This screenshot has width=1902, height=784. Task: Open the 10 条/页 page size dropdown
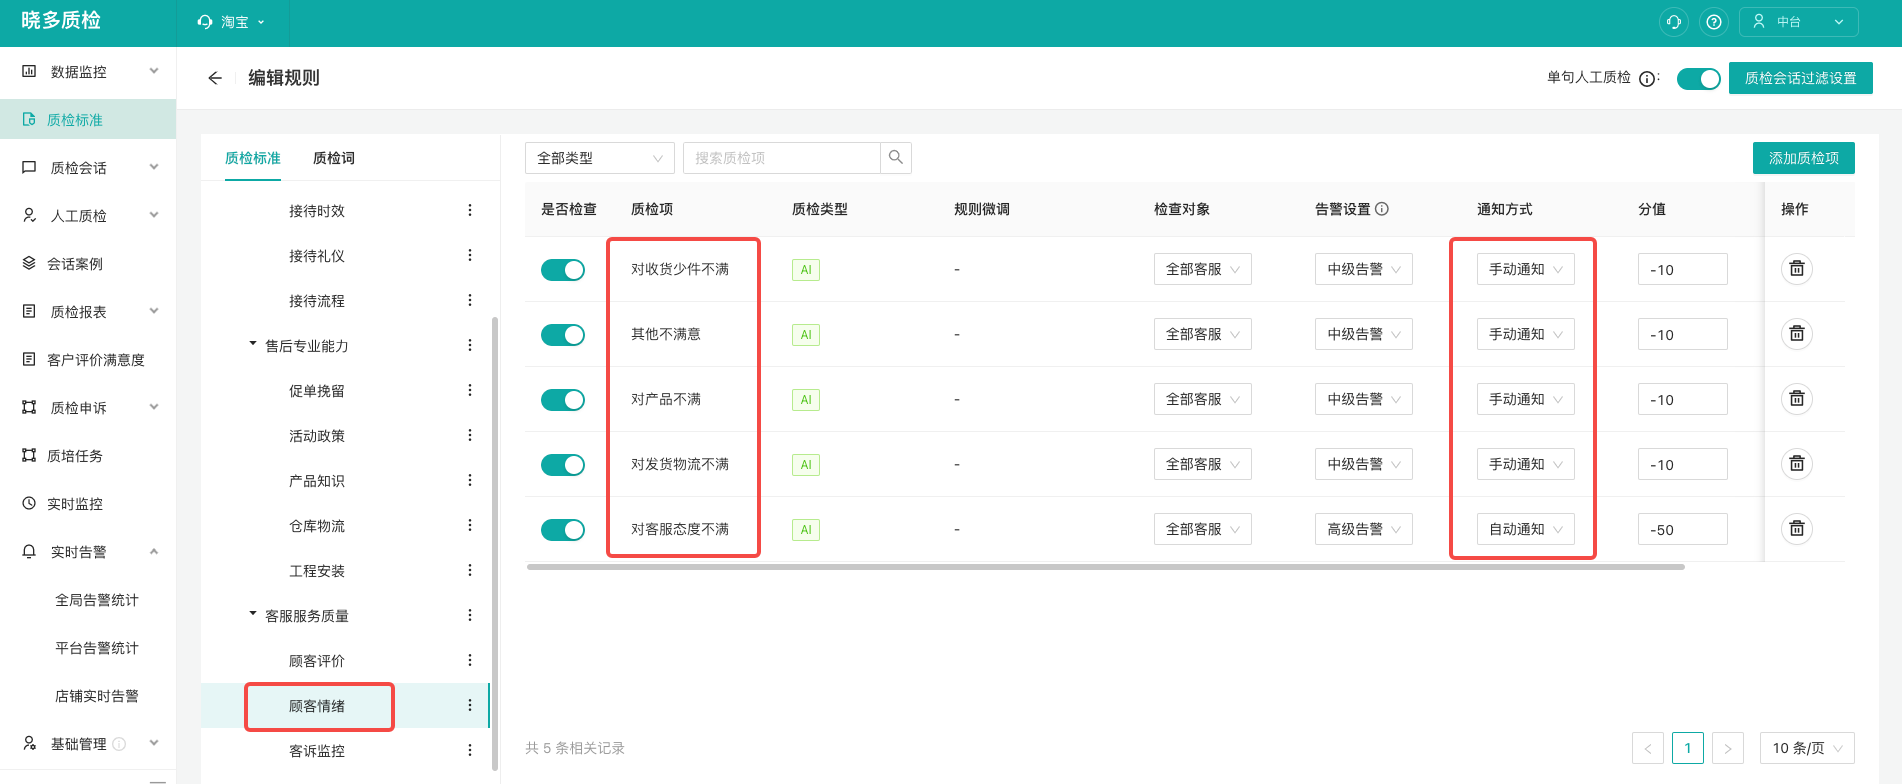(1807, 748)
